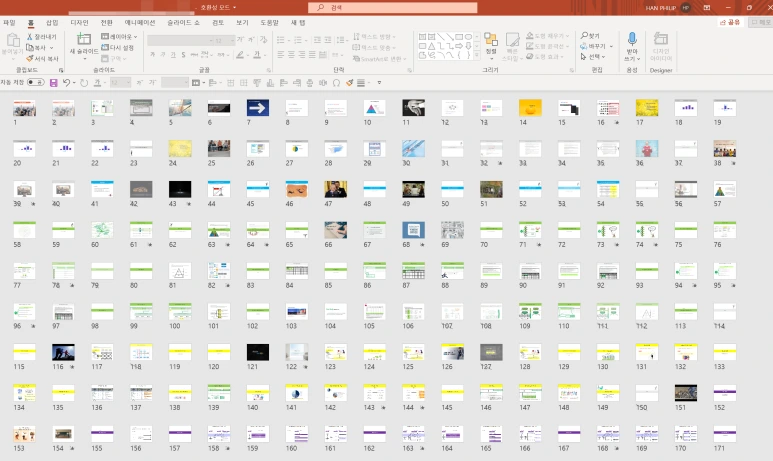
Task: Click the paintbrush icon in quick access toolbar
Action: [350, 83]
